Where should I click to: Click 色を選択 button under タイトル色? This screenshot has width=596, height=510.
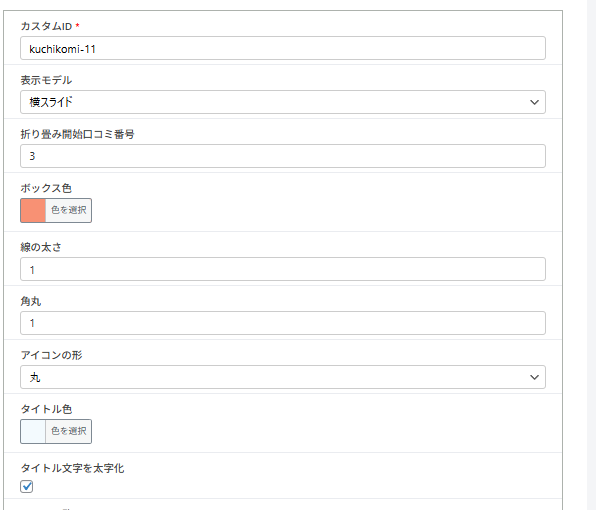(x=69, y=432)
